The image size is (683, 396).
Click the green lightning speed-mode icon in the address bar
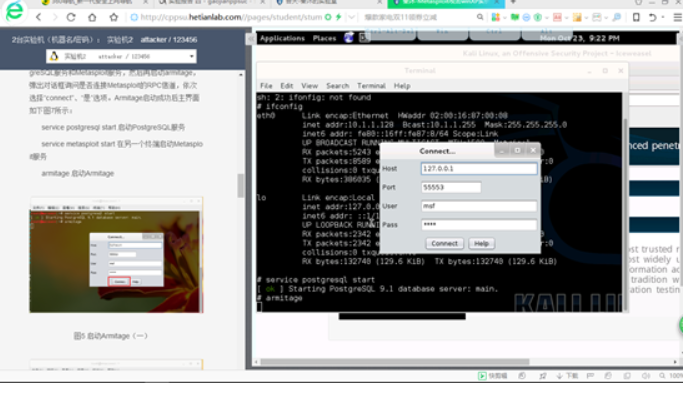click(338, 17)
